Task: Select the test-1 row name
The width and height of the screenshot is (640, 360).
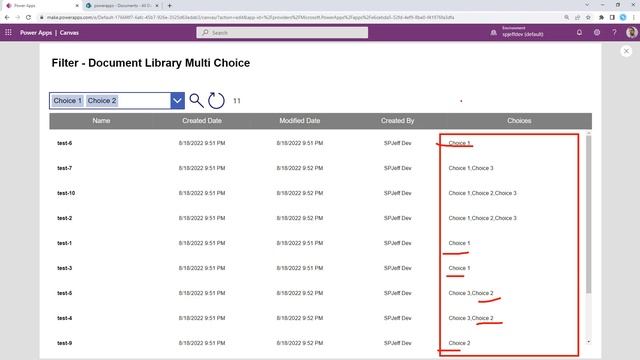Action: click(x=64, y=243)
